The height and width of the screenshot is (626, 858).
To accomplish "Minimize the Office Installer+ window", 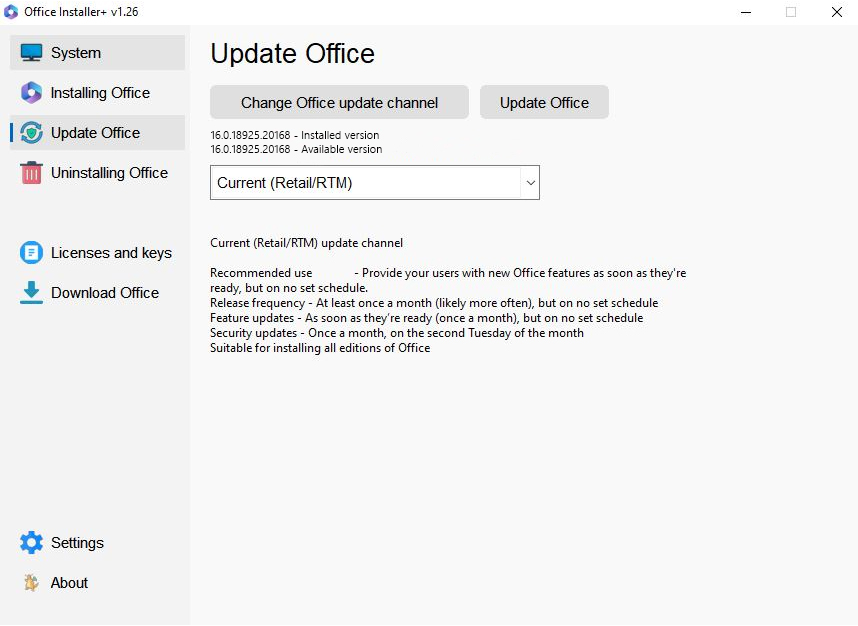I will (x=746, y=12).
